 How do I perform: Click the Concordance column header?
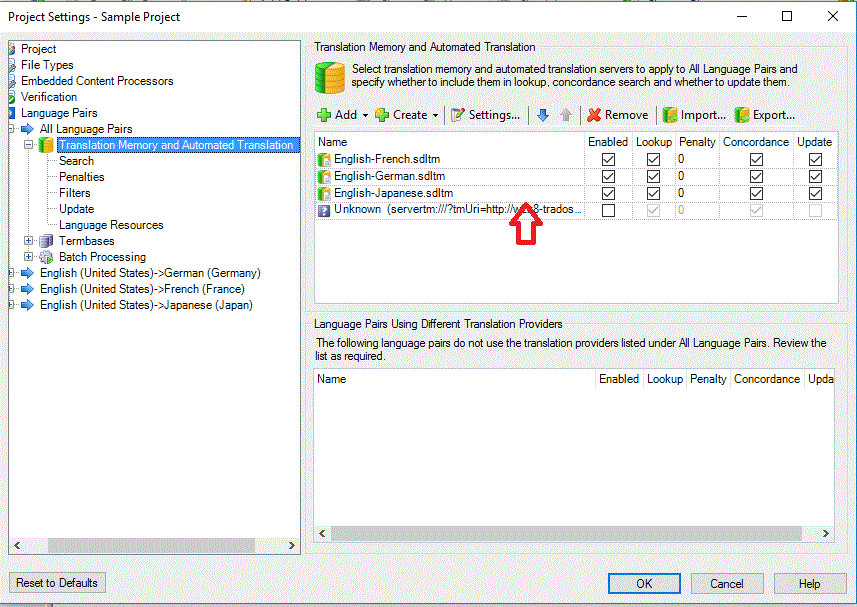pyautogui.click(x=756, y=142)
